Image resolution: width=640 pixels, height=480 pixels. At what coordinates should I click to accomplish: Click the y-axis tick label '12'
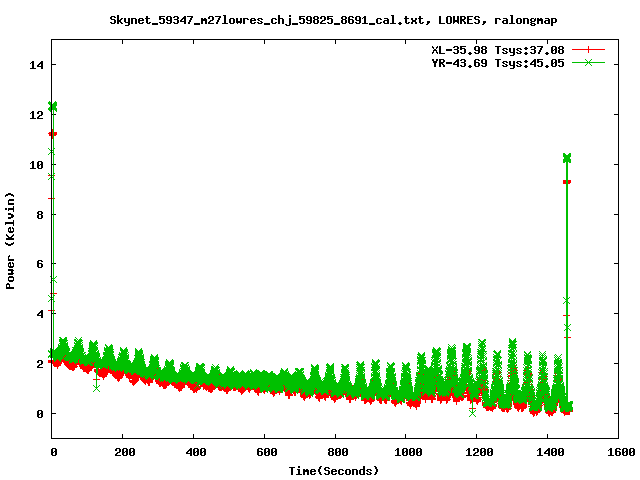36,115
